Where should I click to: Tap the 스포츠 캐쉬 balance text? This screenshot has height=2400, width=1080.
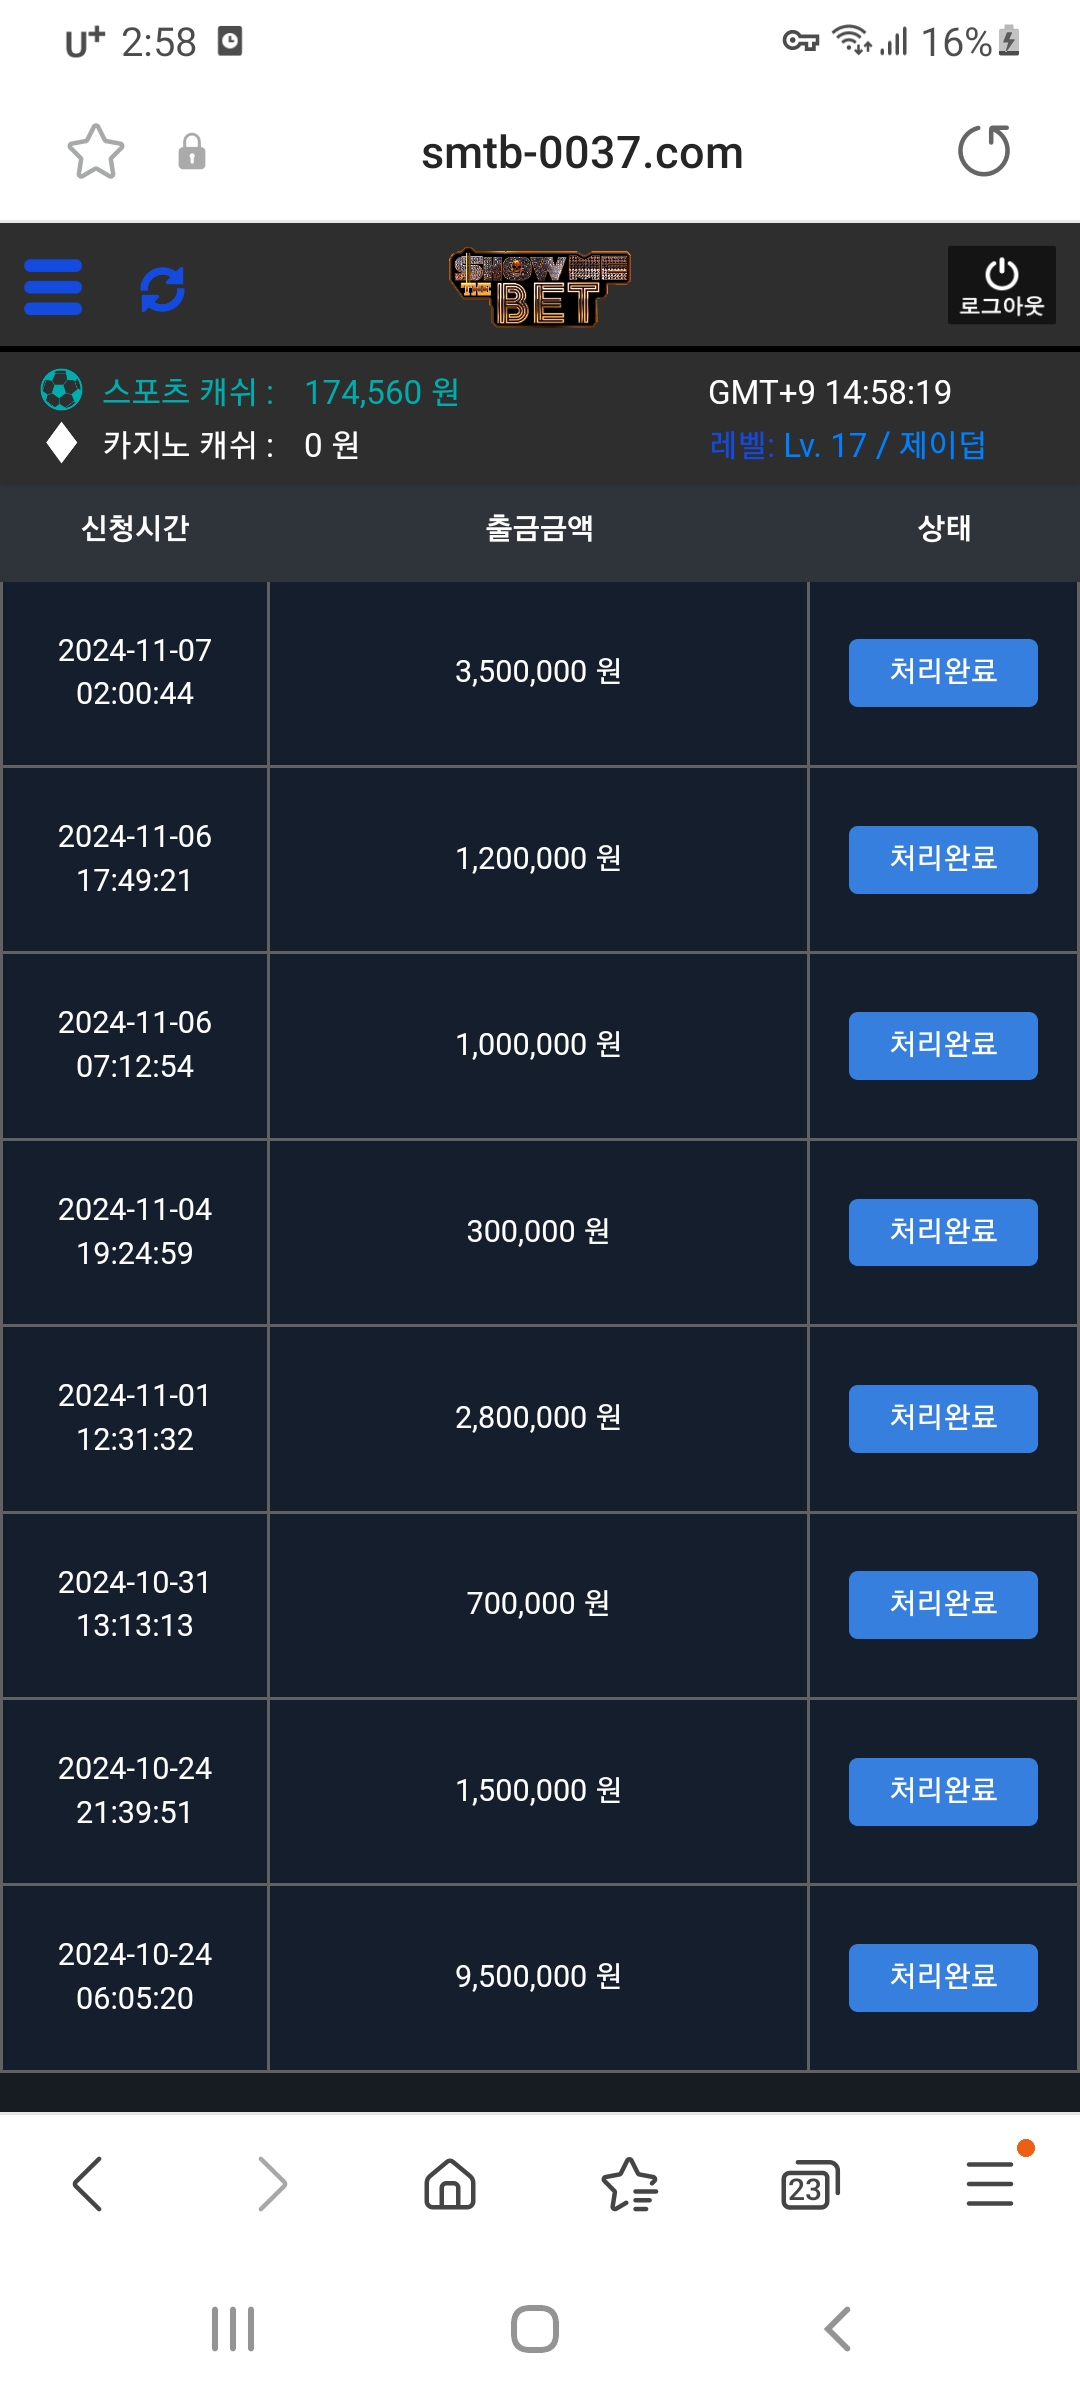[281, 392]
